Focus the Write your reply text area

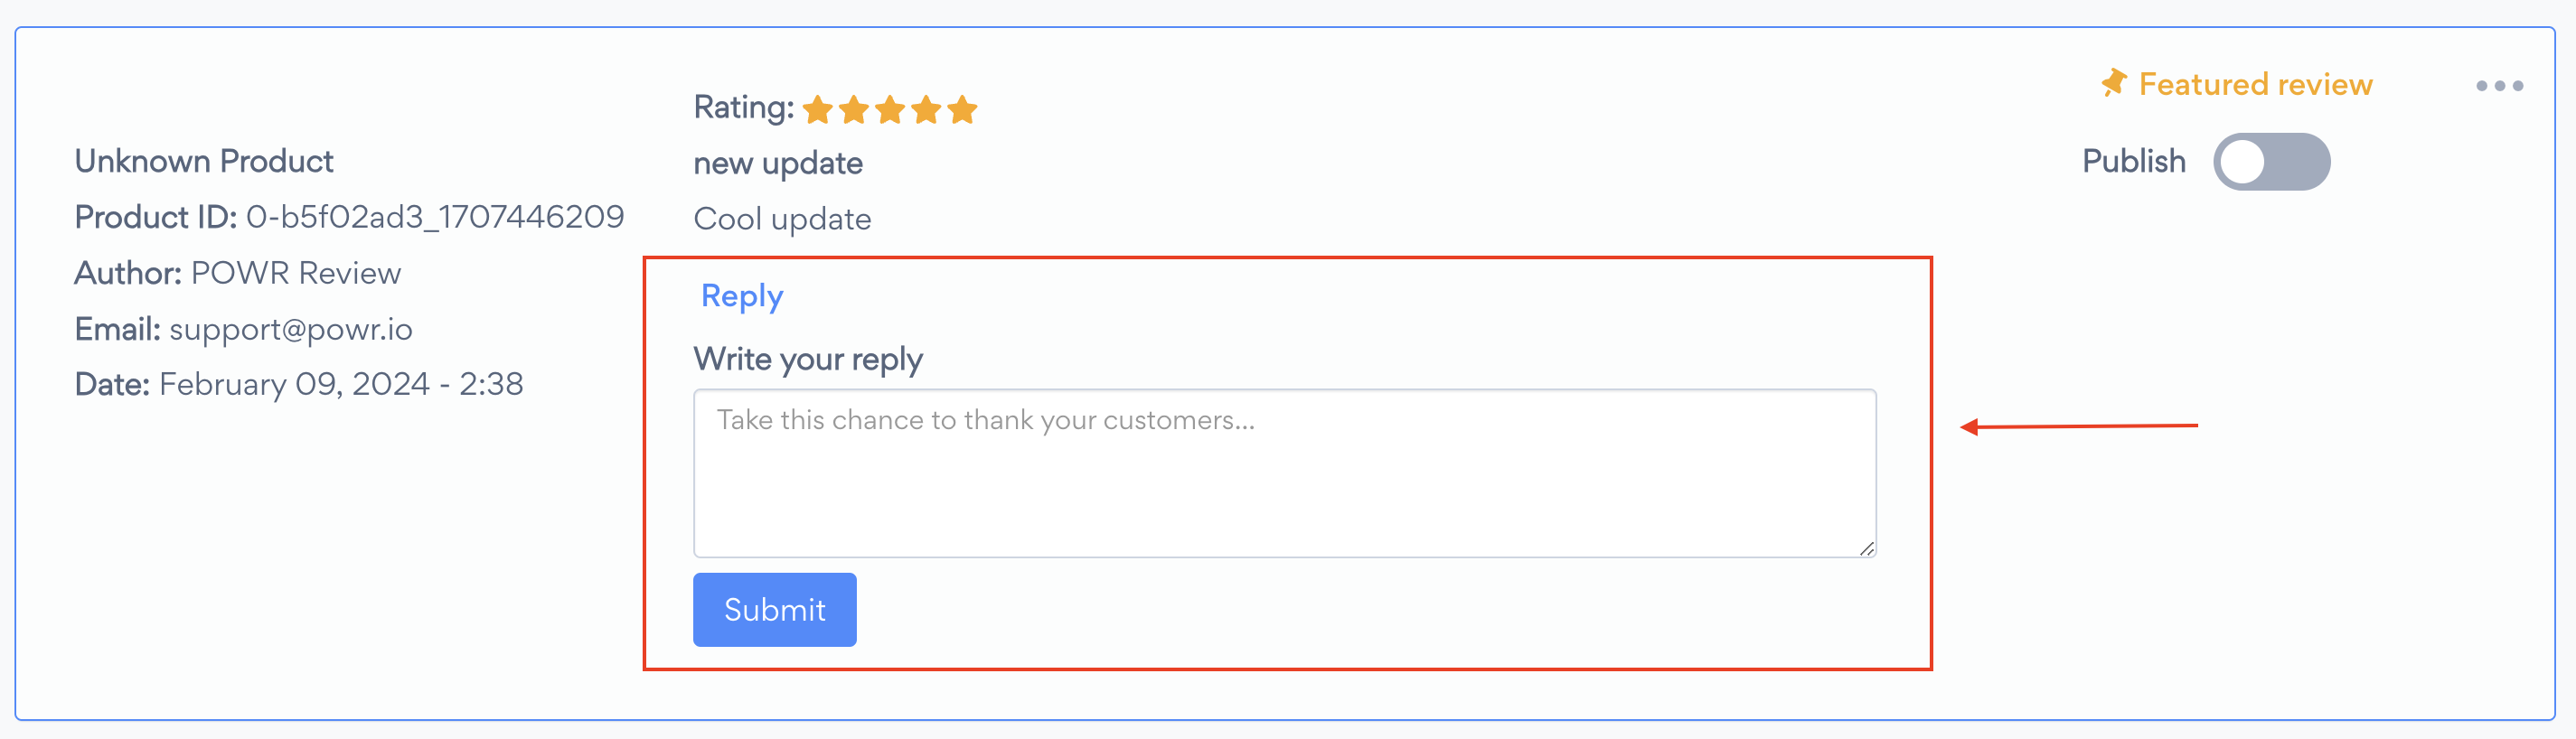click(1285, 473)
